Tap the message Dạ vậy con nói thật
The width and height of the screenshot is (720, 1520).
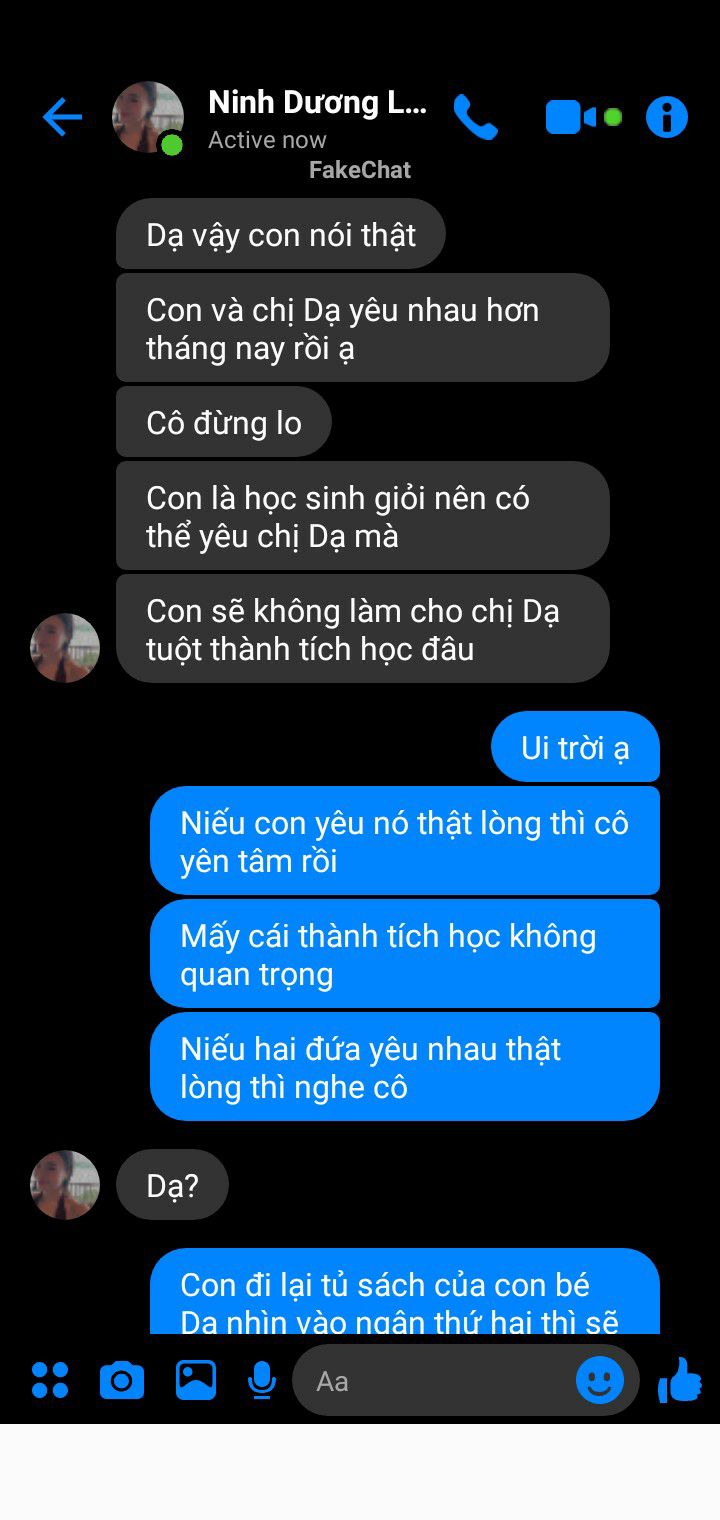pos(281,235)
